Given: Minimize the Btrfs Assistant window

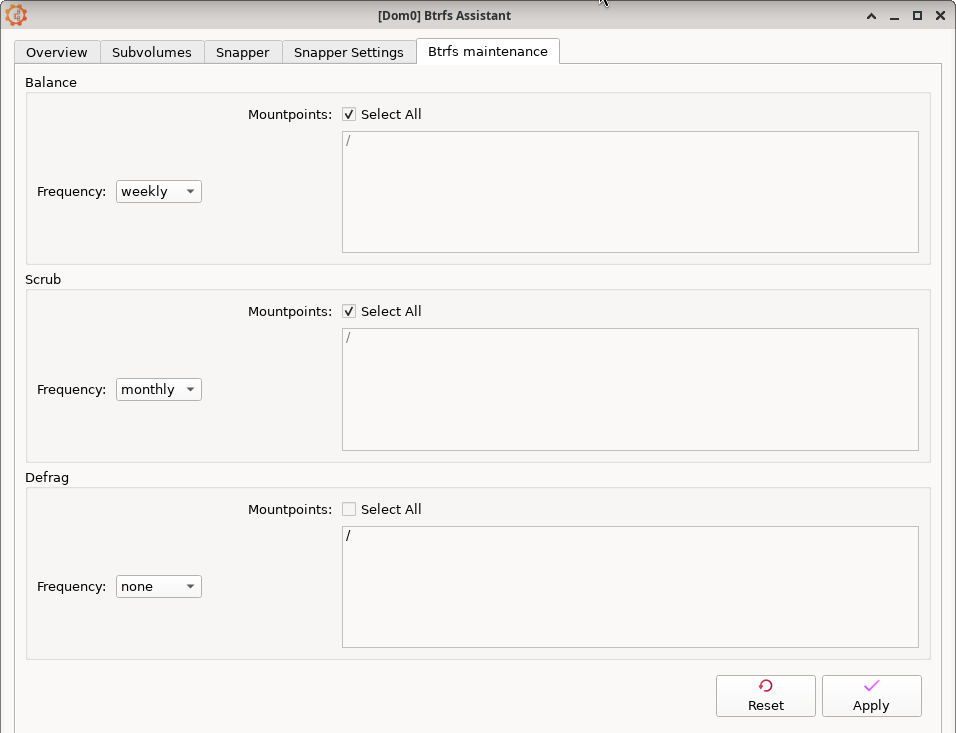Looking at the screenshot, I should pyautogui.click(x=895, y=15).
